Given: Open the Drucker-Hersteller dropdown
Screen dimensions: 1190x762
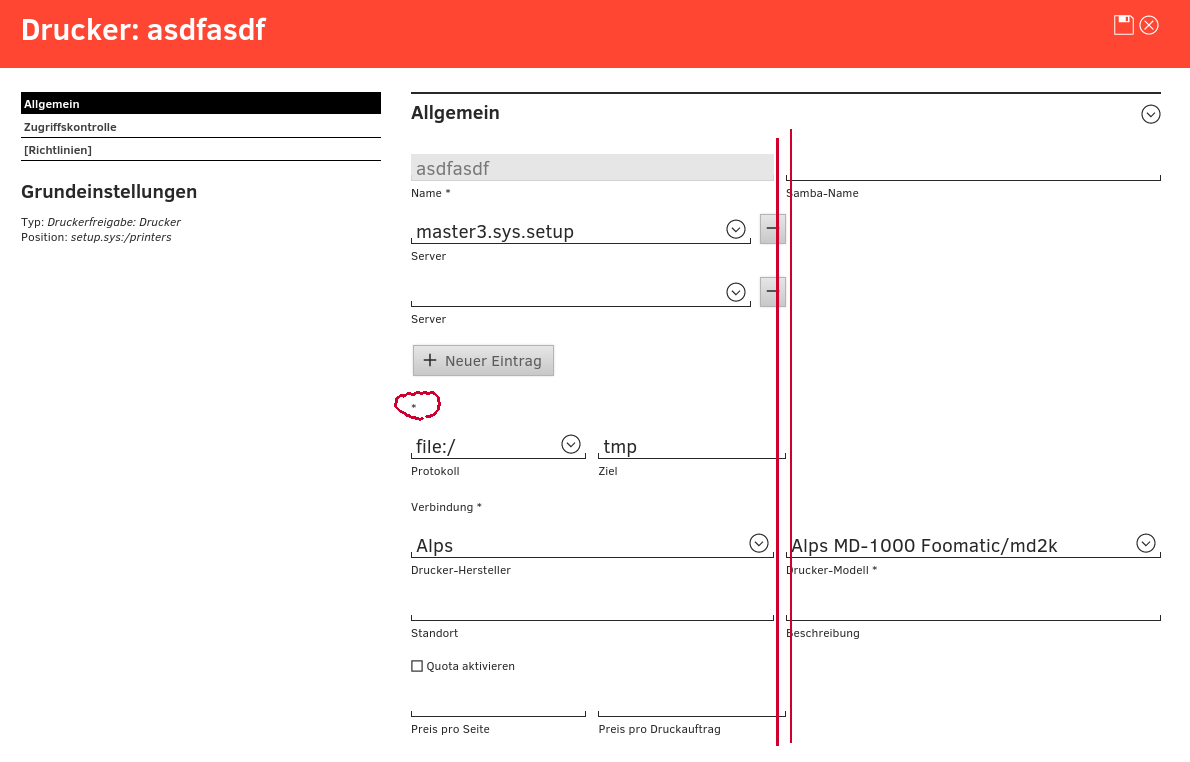Looking at the screenshot, I should pos(759,543).
